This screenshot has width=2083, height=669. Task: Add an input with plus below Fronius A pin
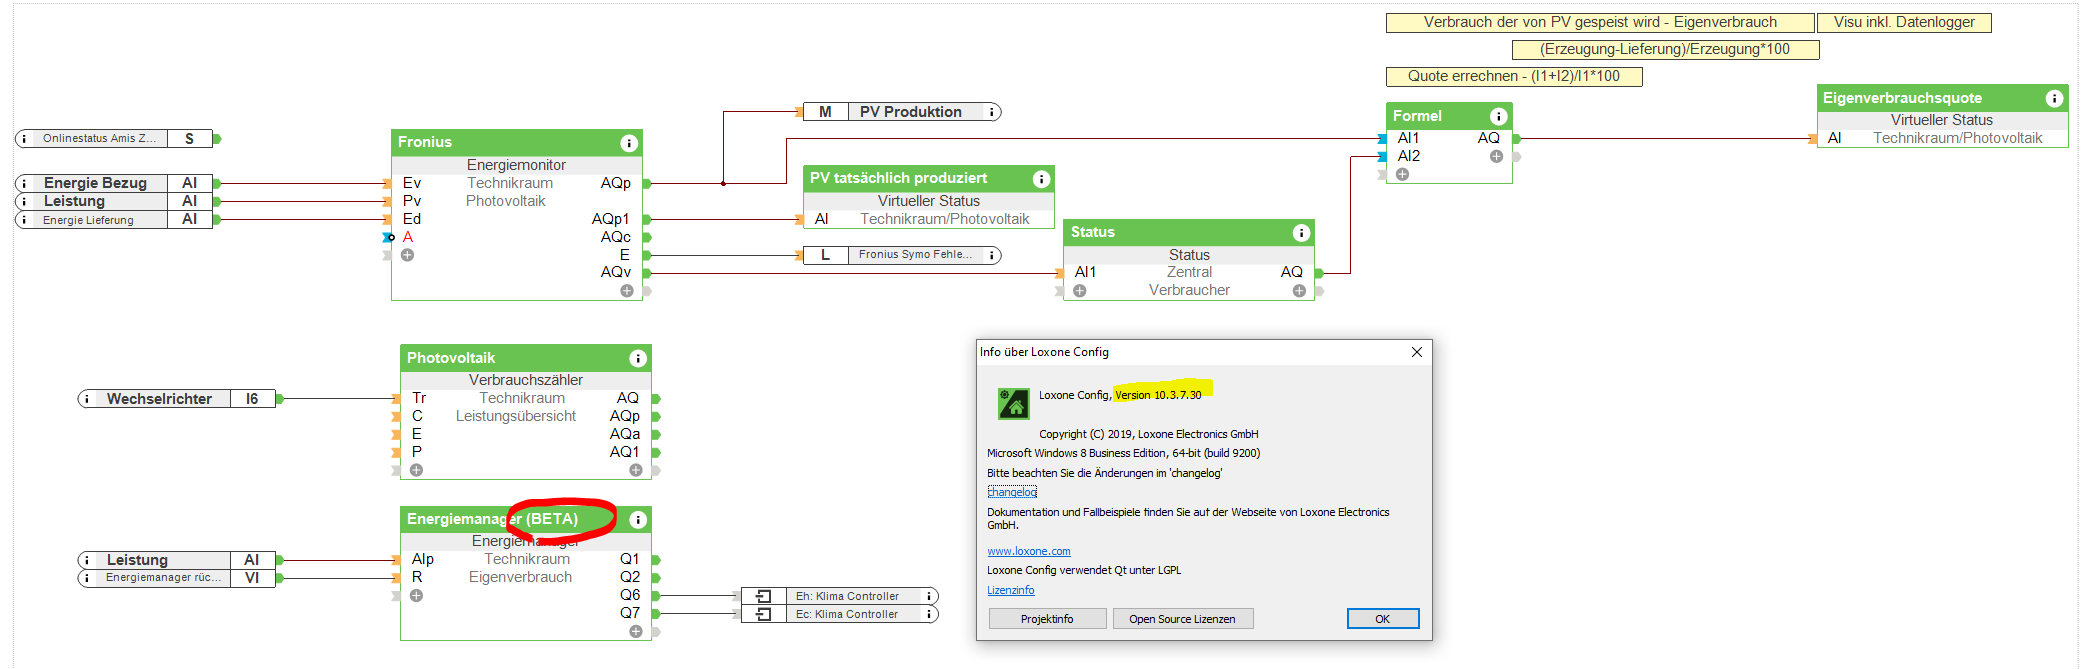click(x=407, y=255)
